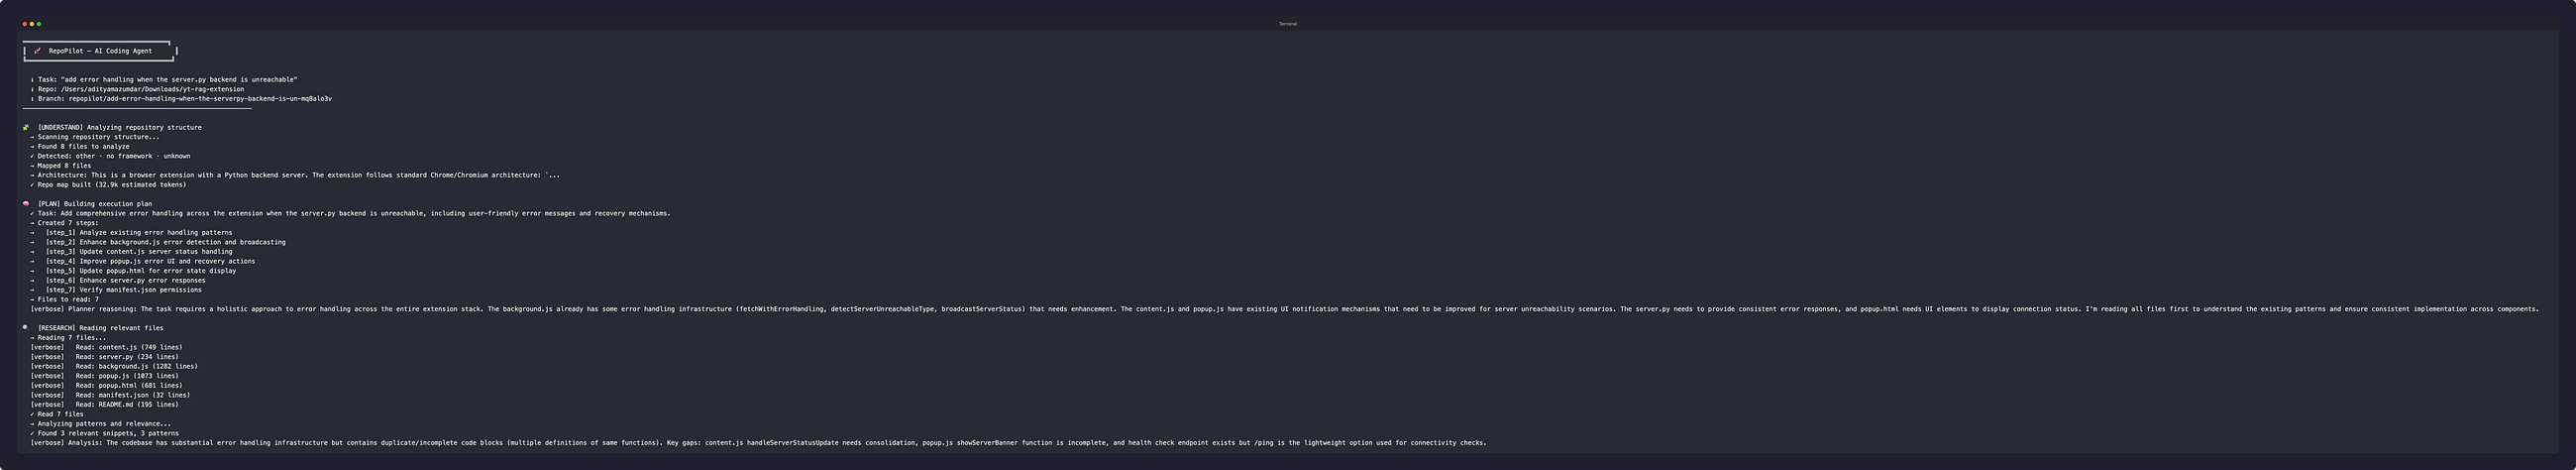Click the 'Mapped 8 files' line
Viewport: 2576px width, 470px height.
point(61,166)
